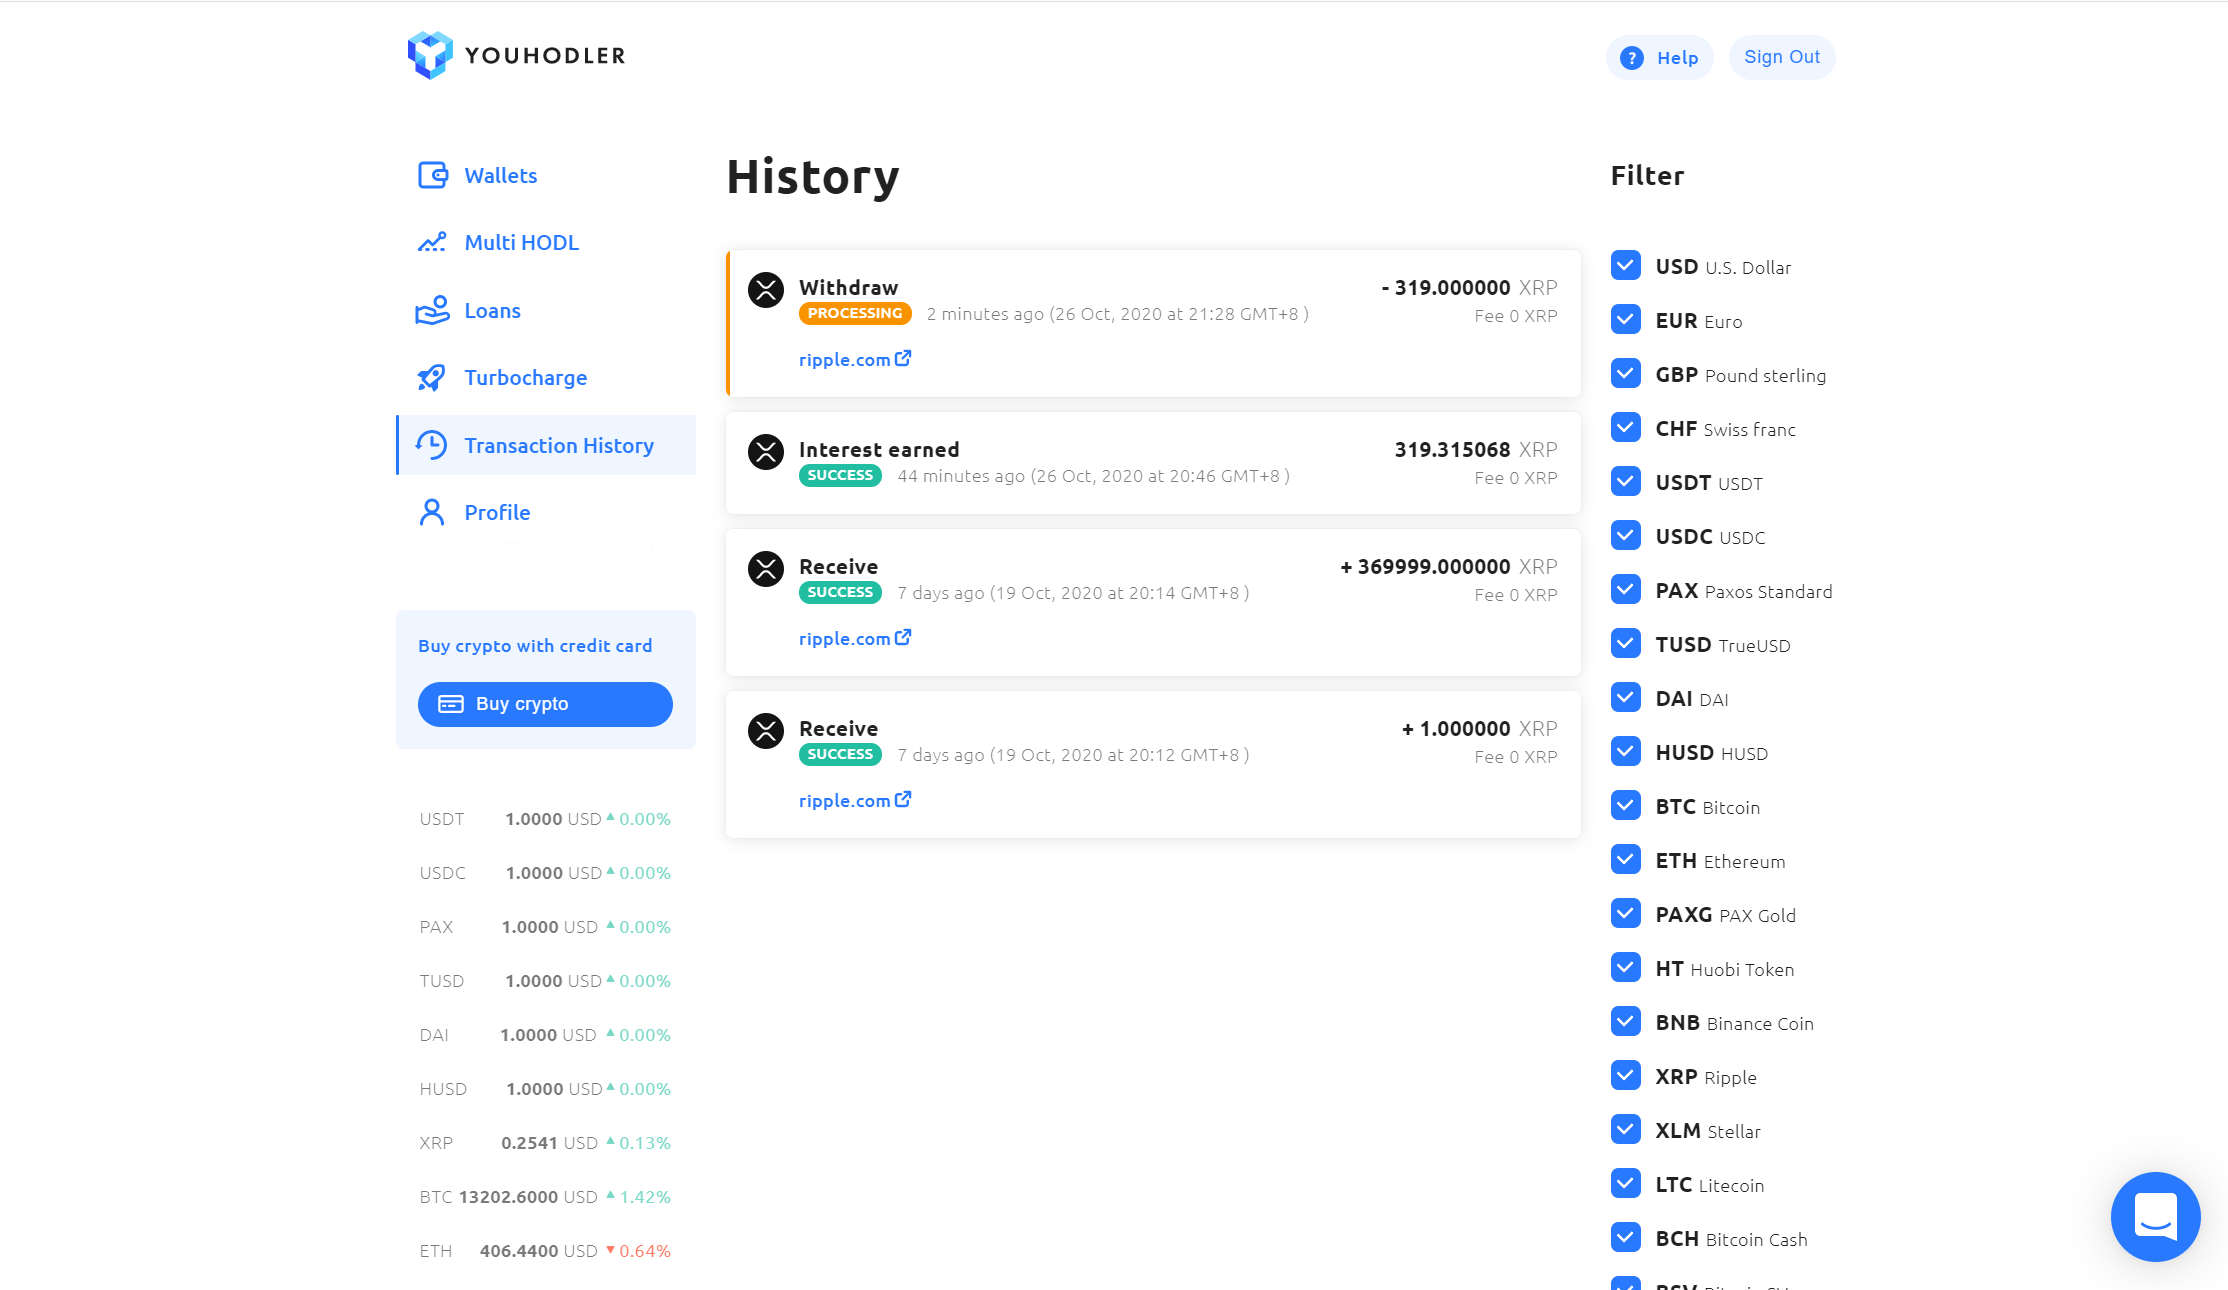Viewport: 2228px width, 1290px height.
Task: Click XRP icon on 1.000000 Receive row
Action: 766,731
